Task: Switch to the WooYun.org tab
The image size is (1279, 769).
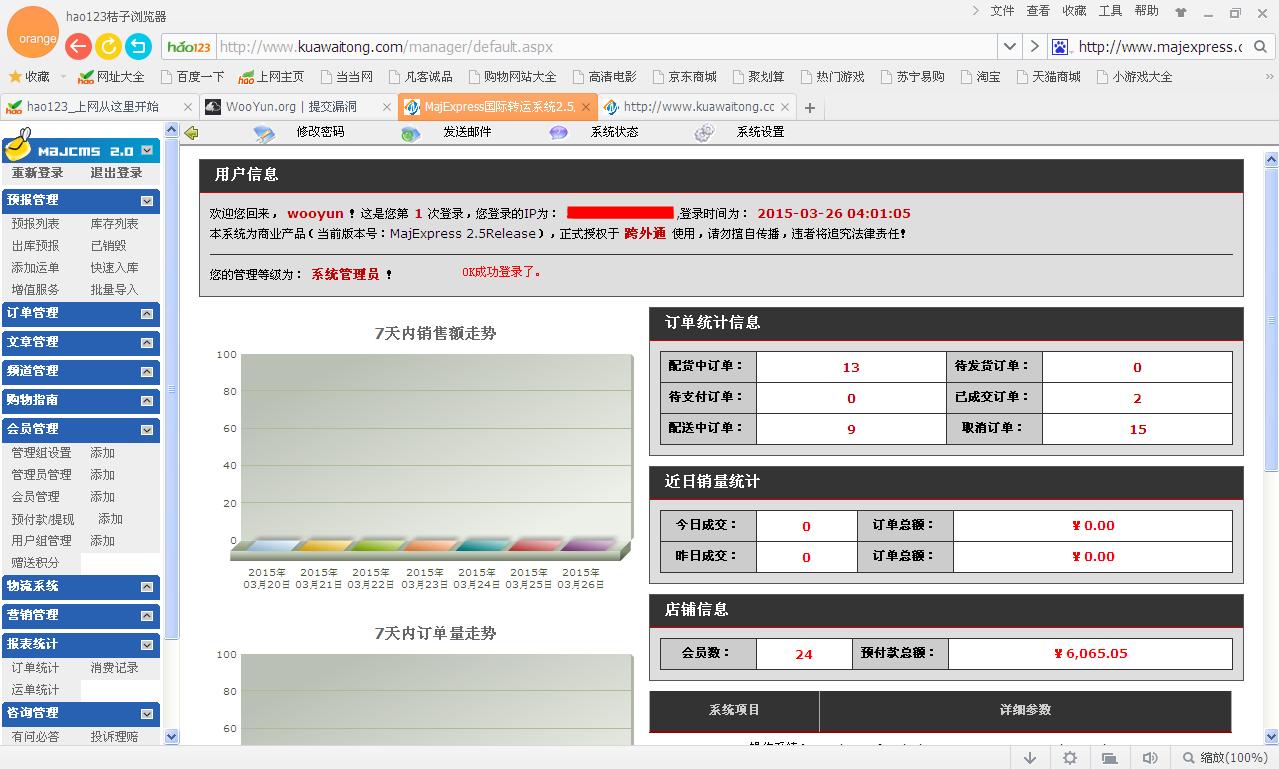Action: pyautogui.click(x=298, y=107)
